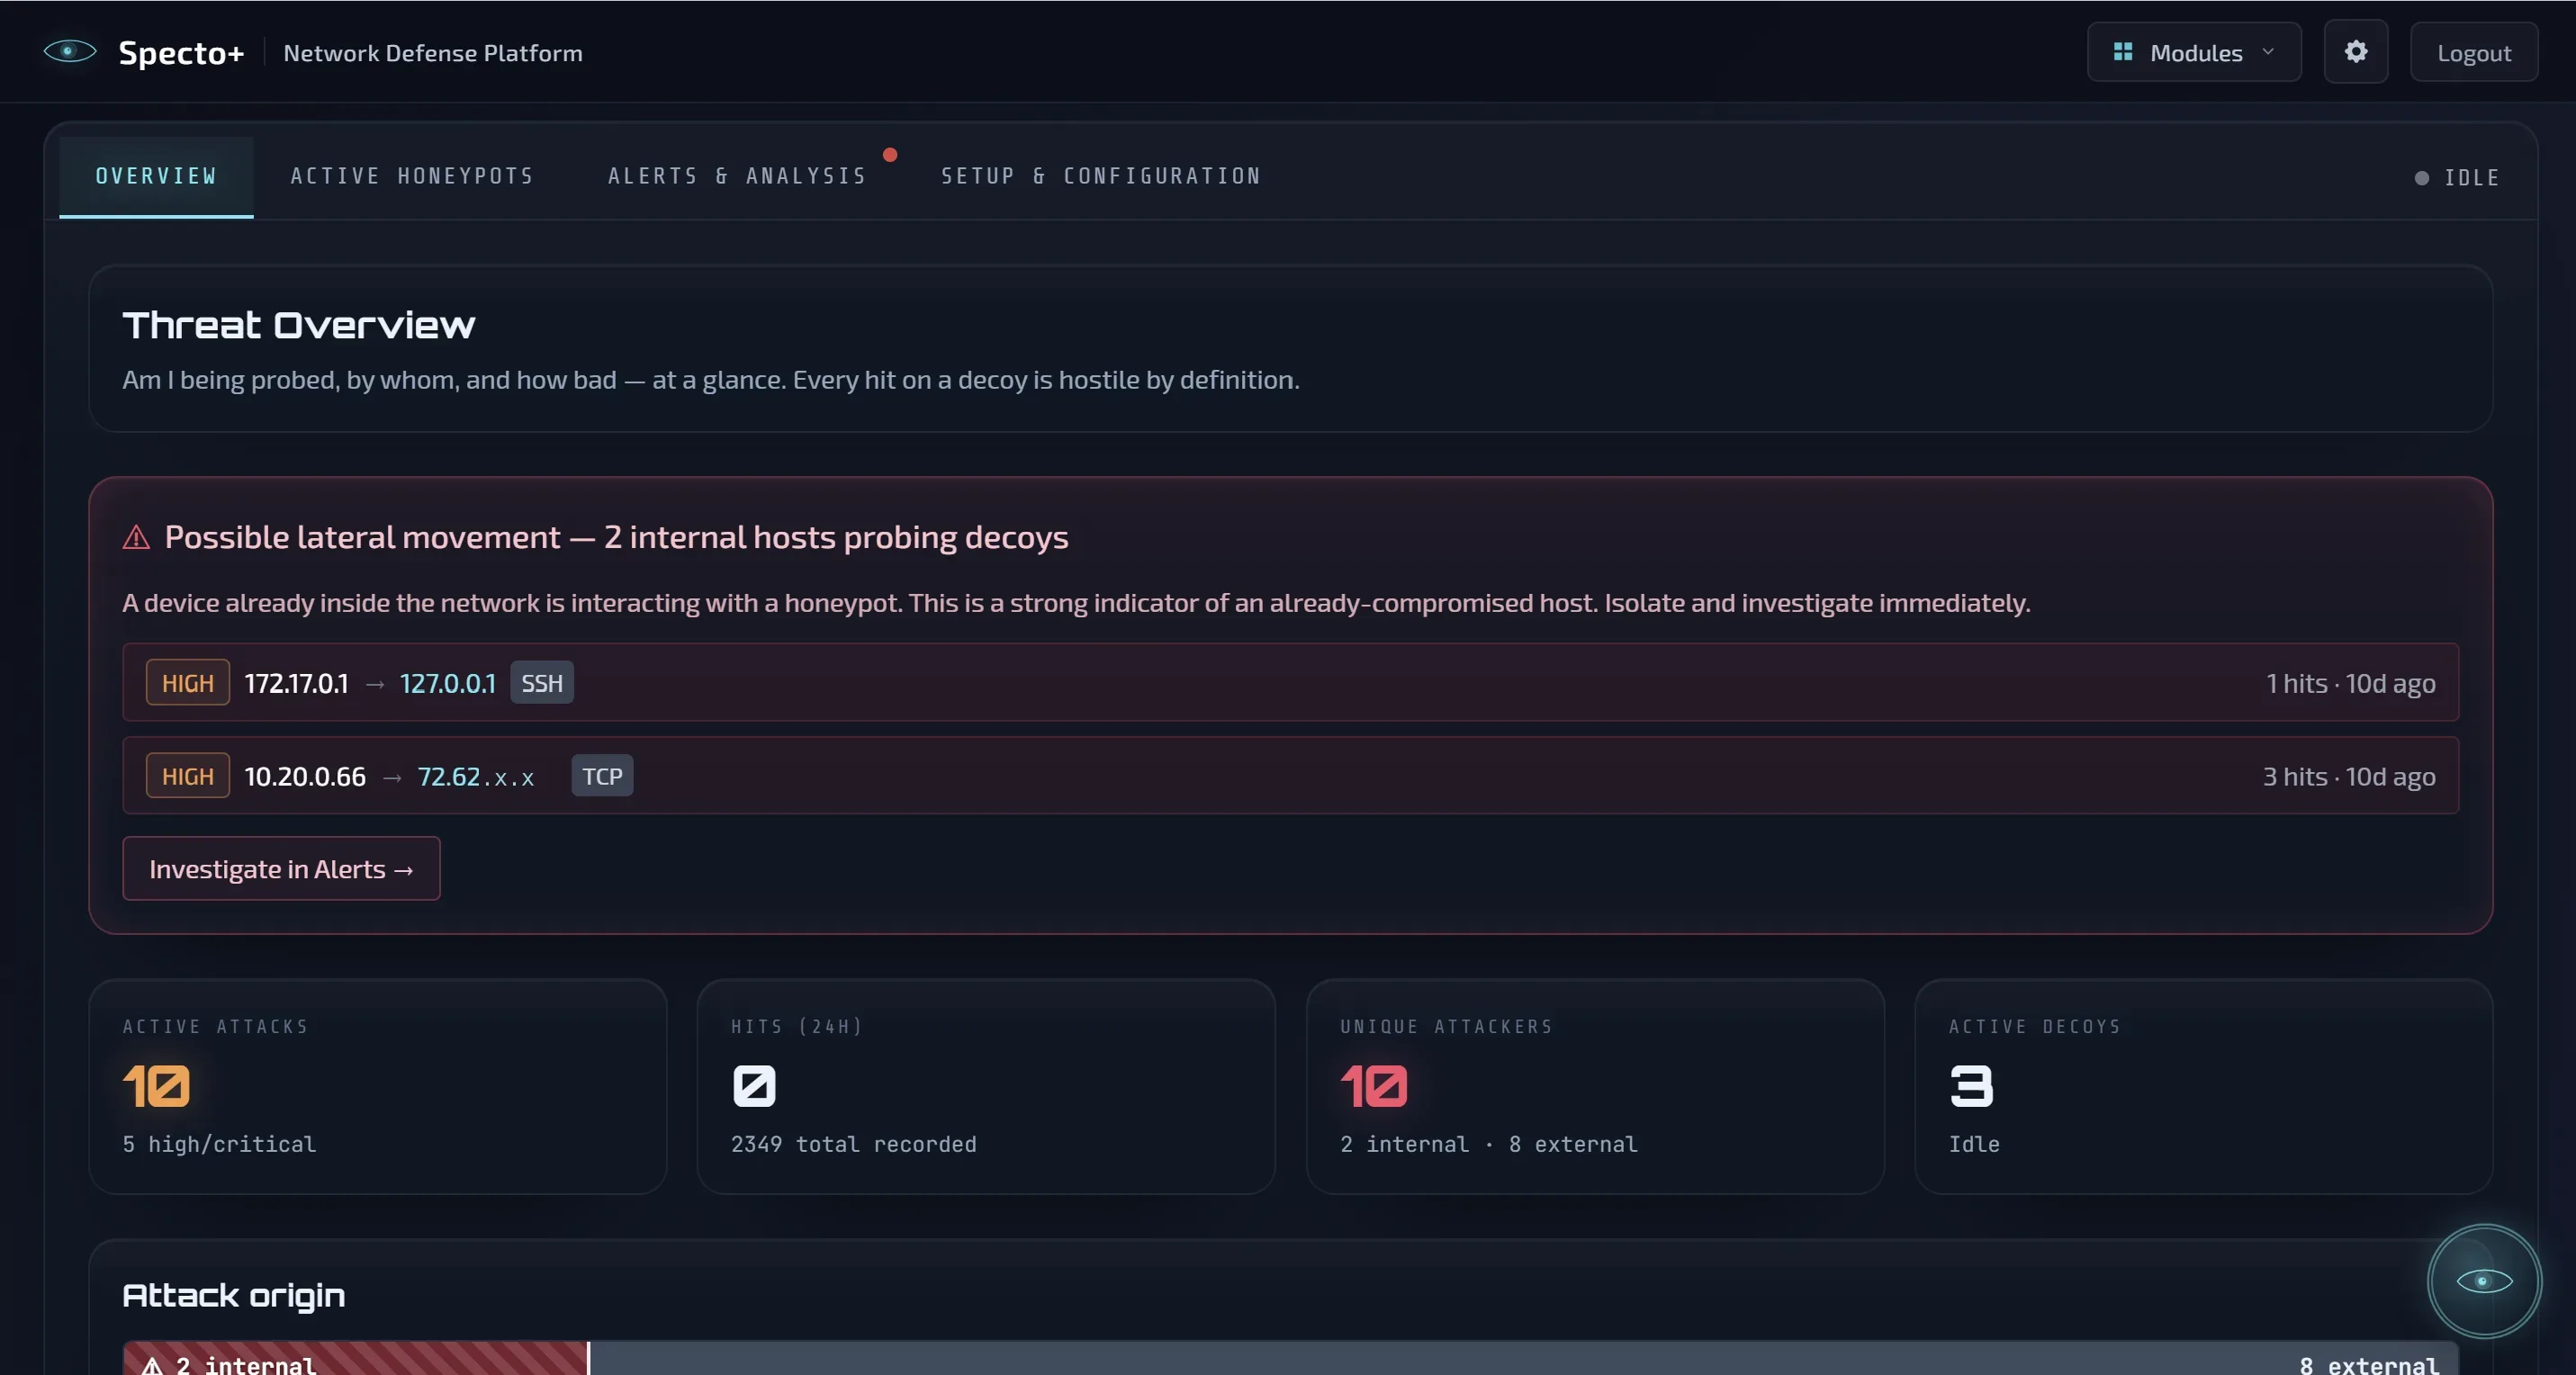Click the HIGH badge for 172.17.0.1
Screen dimensions: 2576x1375
pyautogui.click(x=187, y=683)
